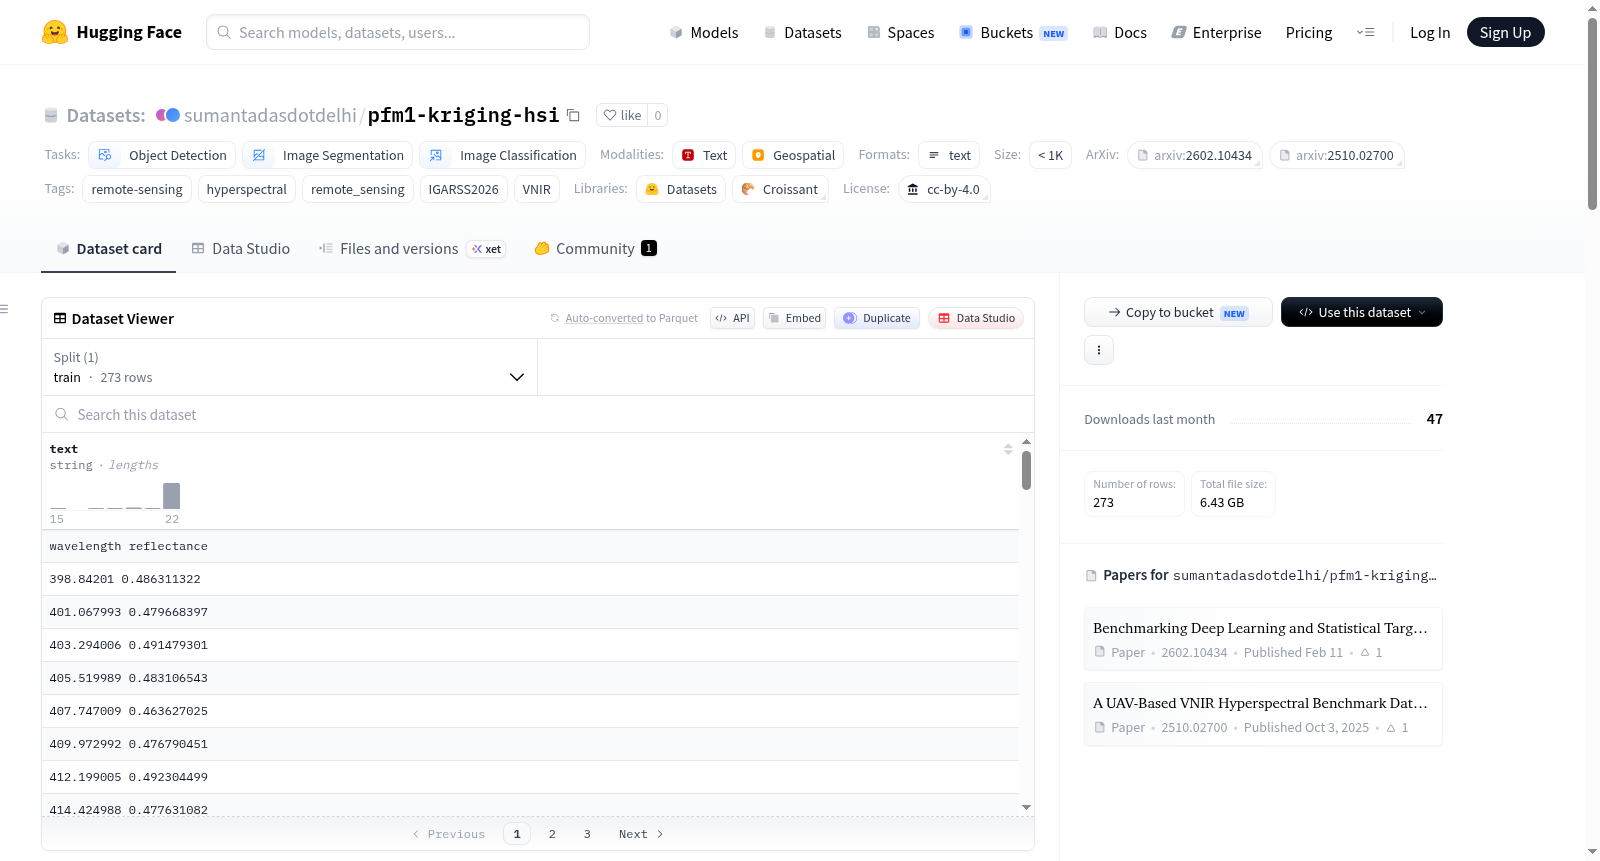Viewport: 1600px width, 861px height.
Task: Click the 'wavelength reflectance' row
Action: [x=530, y=546]
